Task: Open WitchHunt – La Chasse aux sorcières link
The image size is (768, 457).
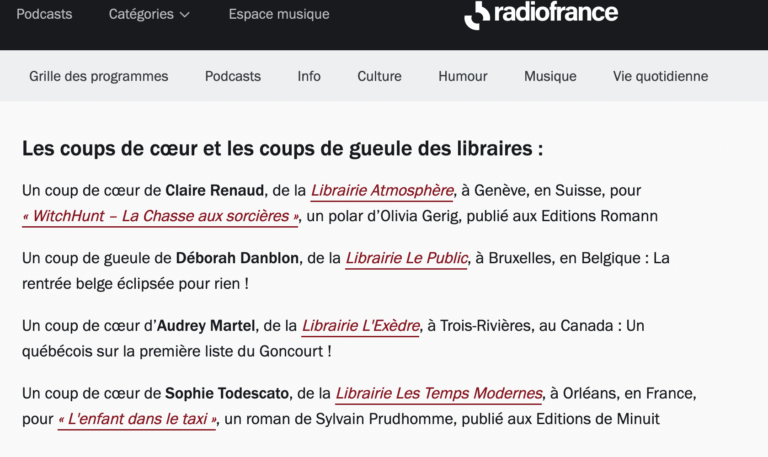Action: click(x=160, y=216)
